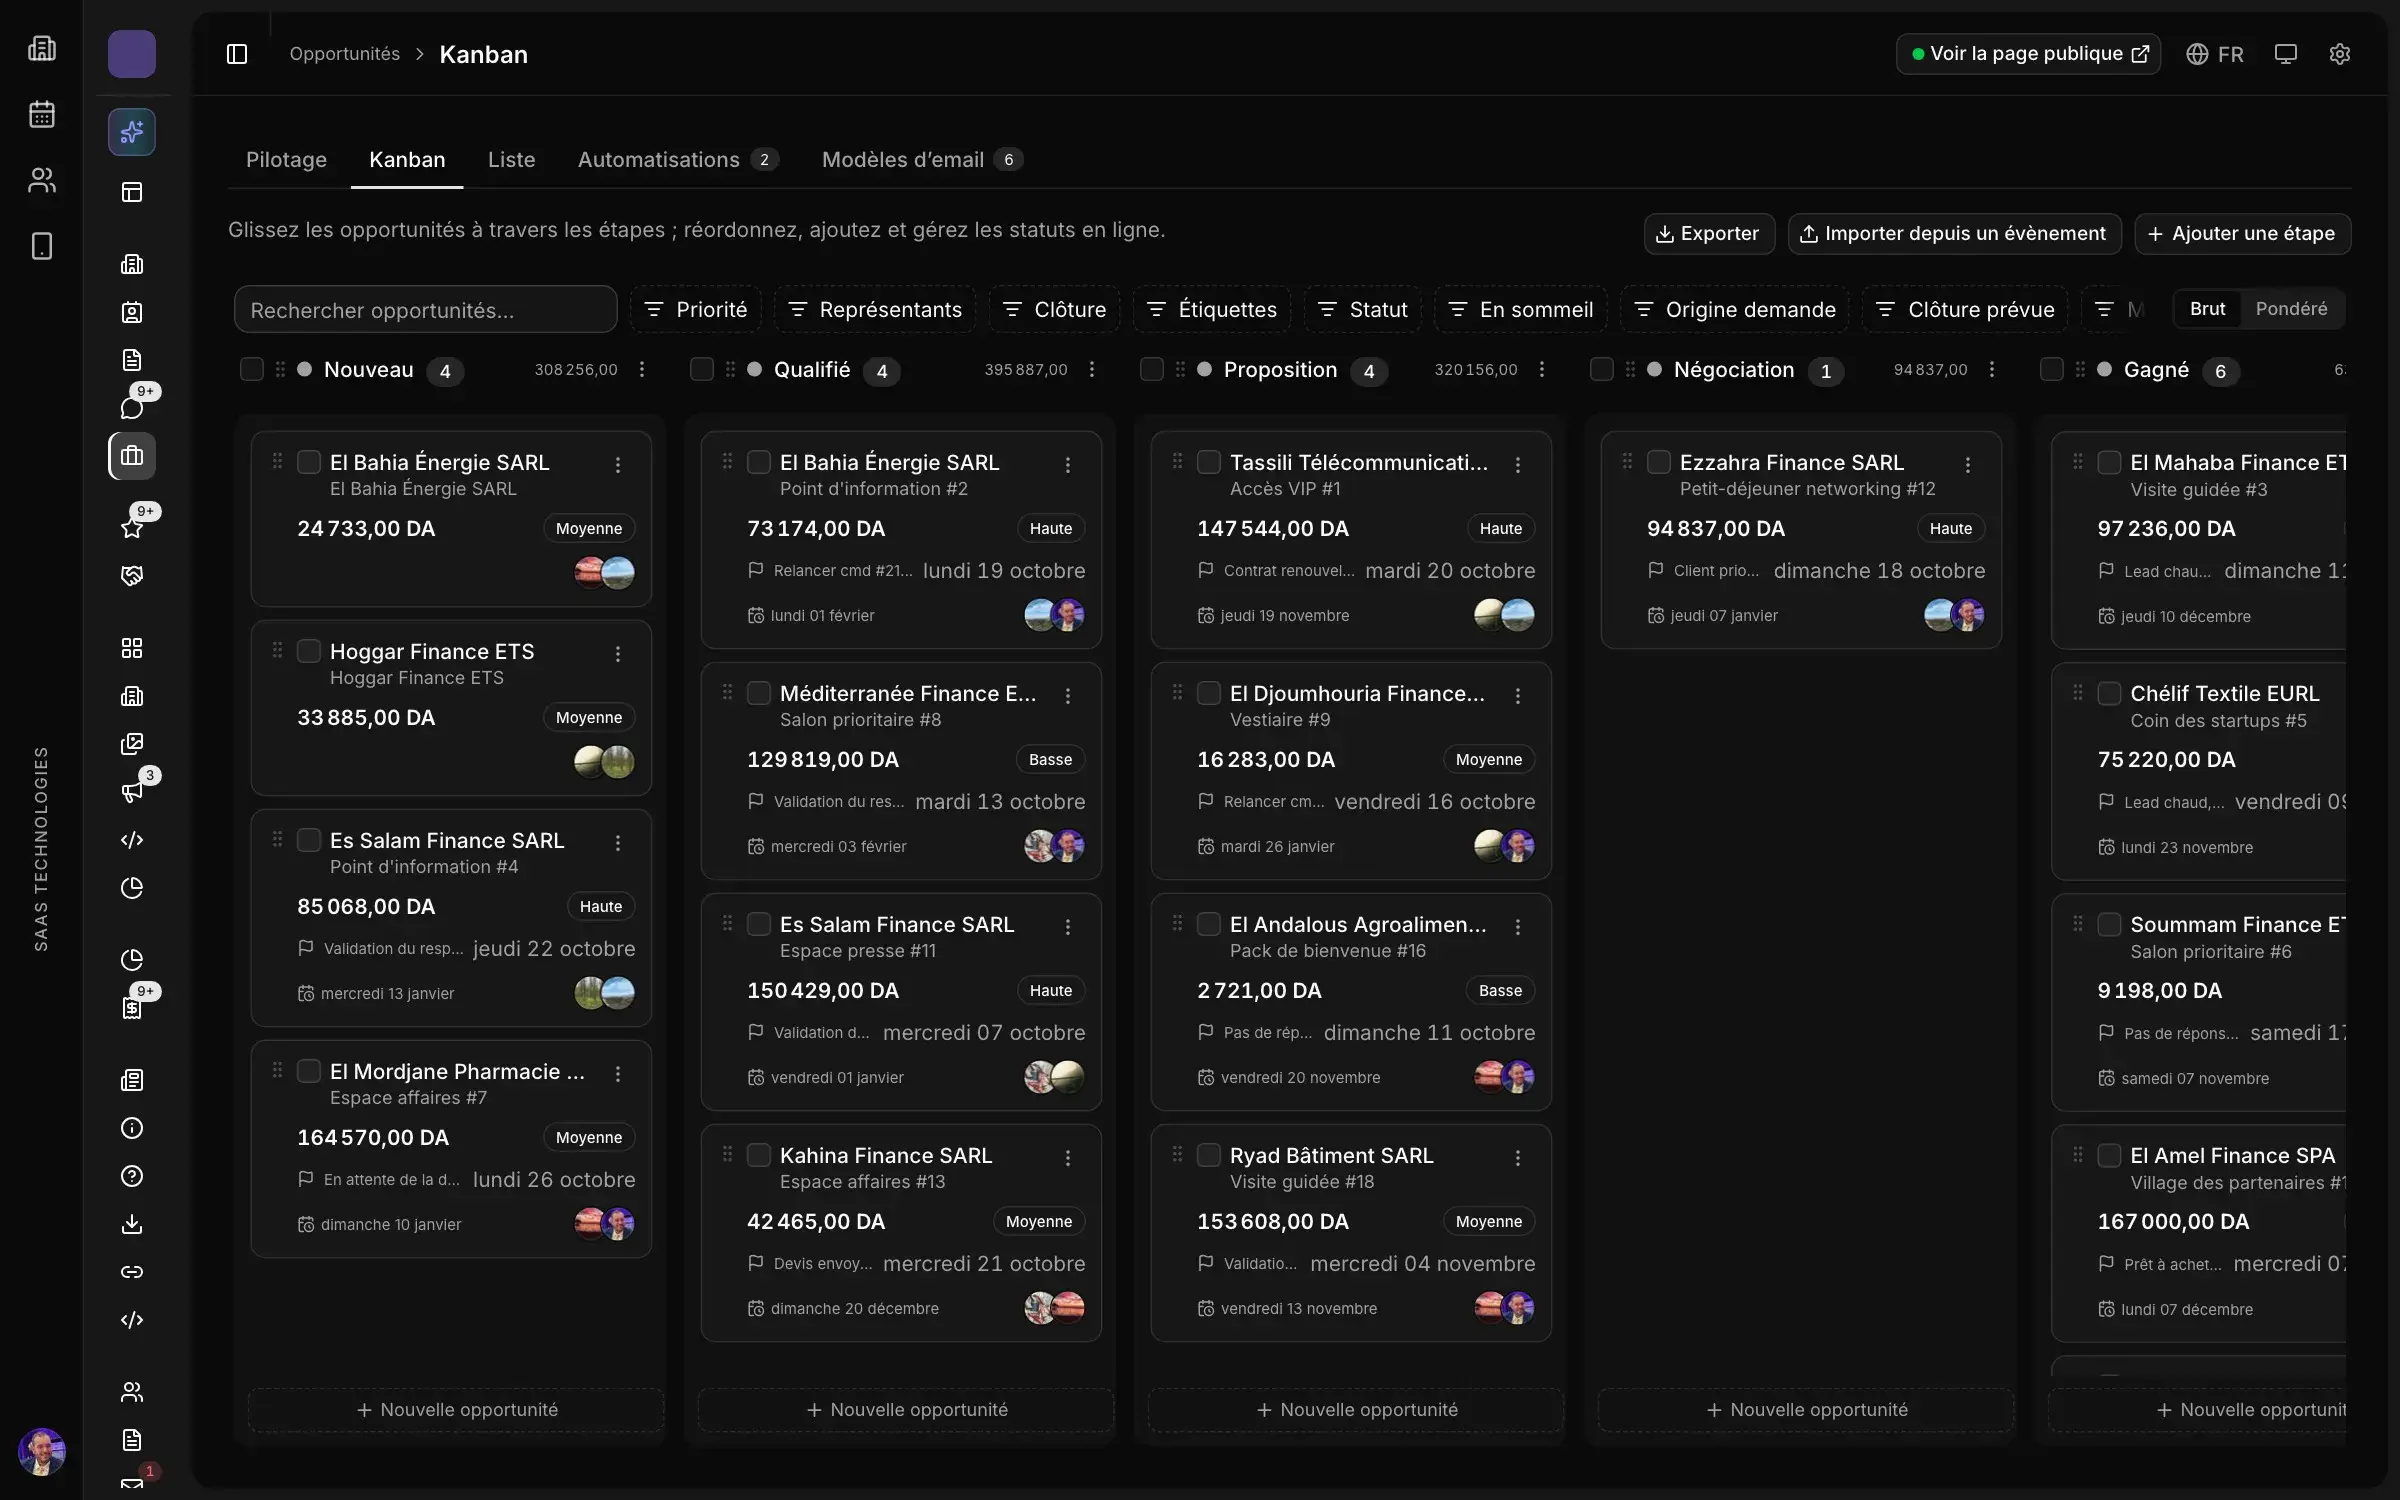This screenshot has width=2400, height=1500.
Task: Open the Proposition column options menu
Action: tap(1542, 370)
